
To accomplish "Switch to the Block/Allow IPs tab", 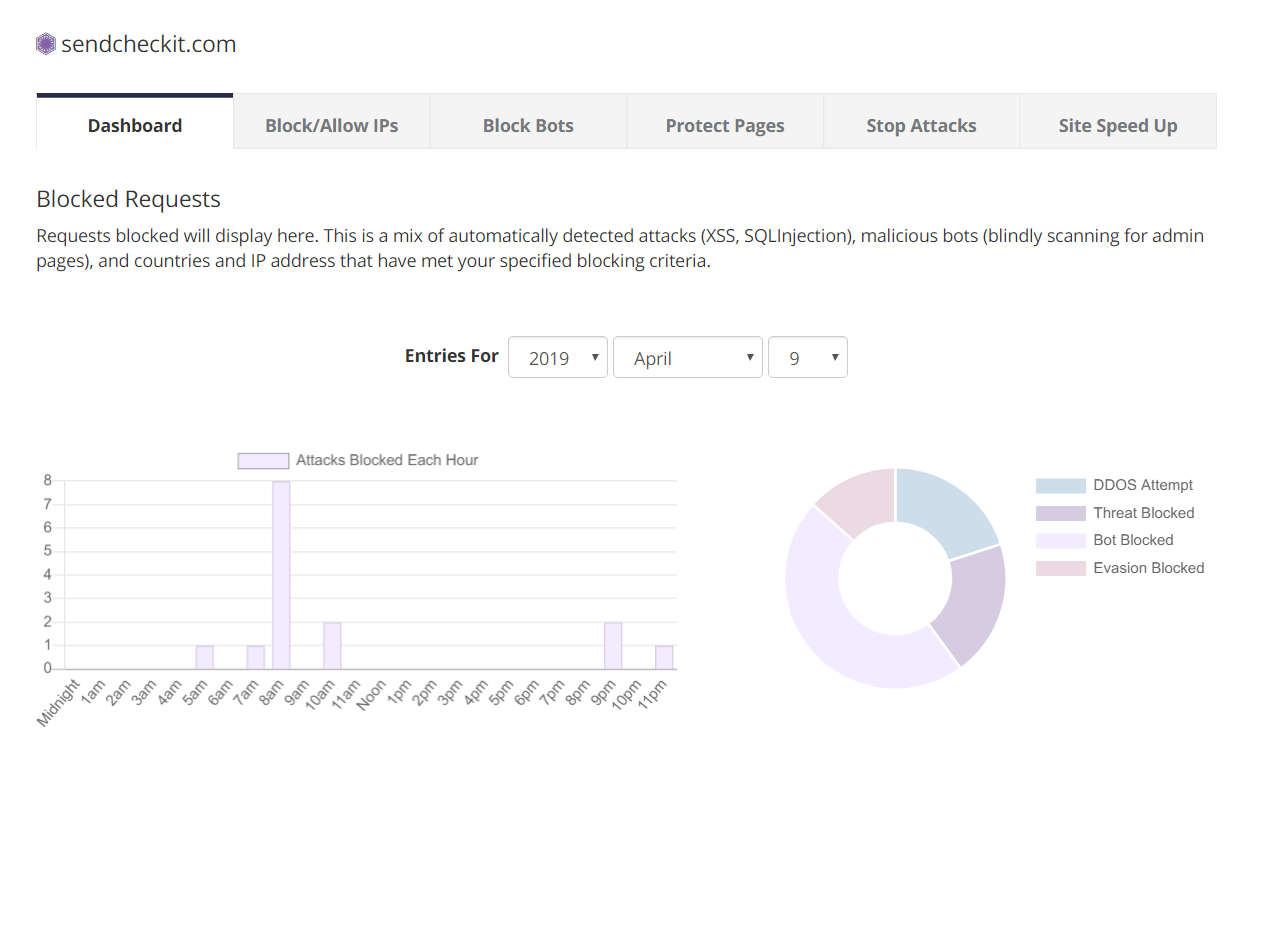I will [x=331, y=125].
